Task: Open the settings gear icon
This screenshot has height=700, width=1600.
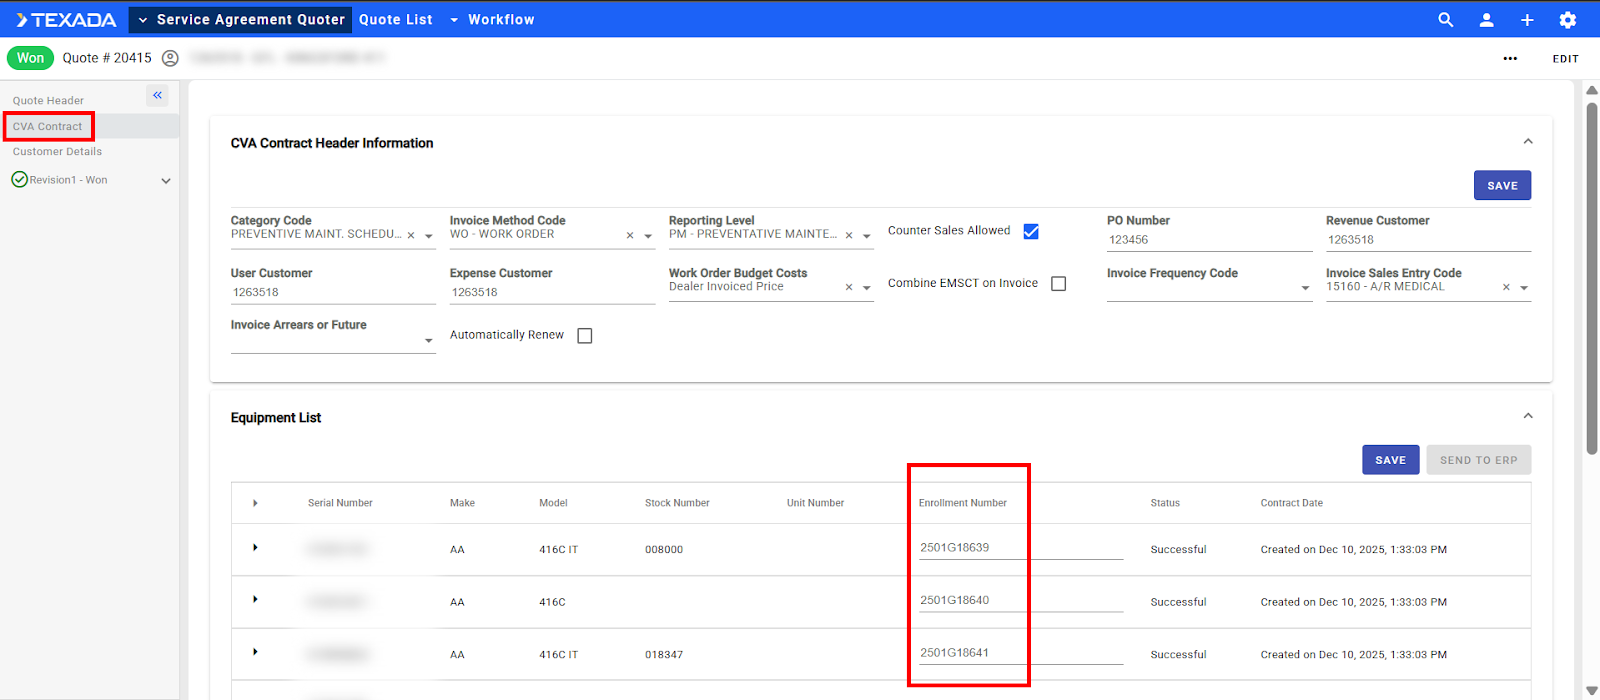Action: (x=1567, y=20)
